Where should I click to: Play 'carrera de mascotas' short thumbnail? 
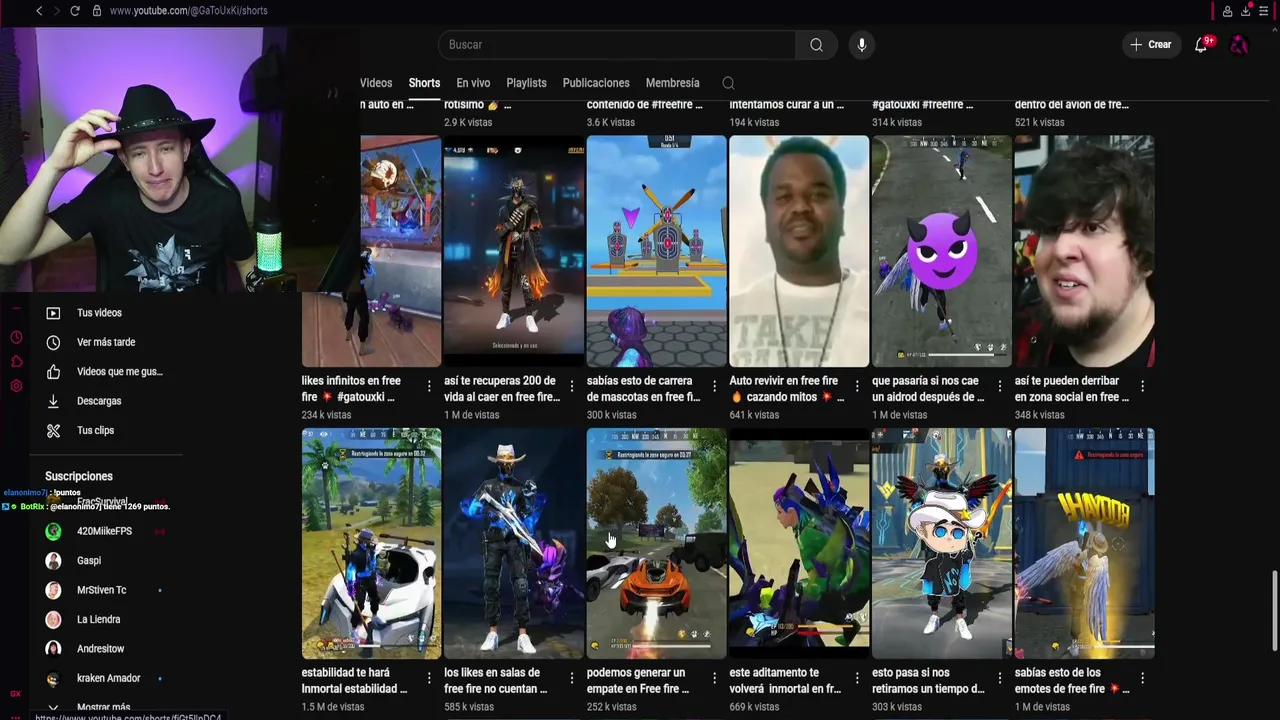656,252
